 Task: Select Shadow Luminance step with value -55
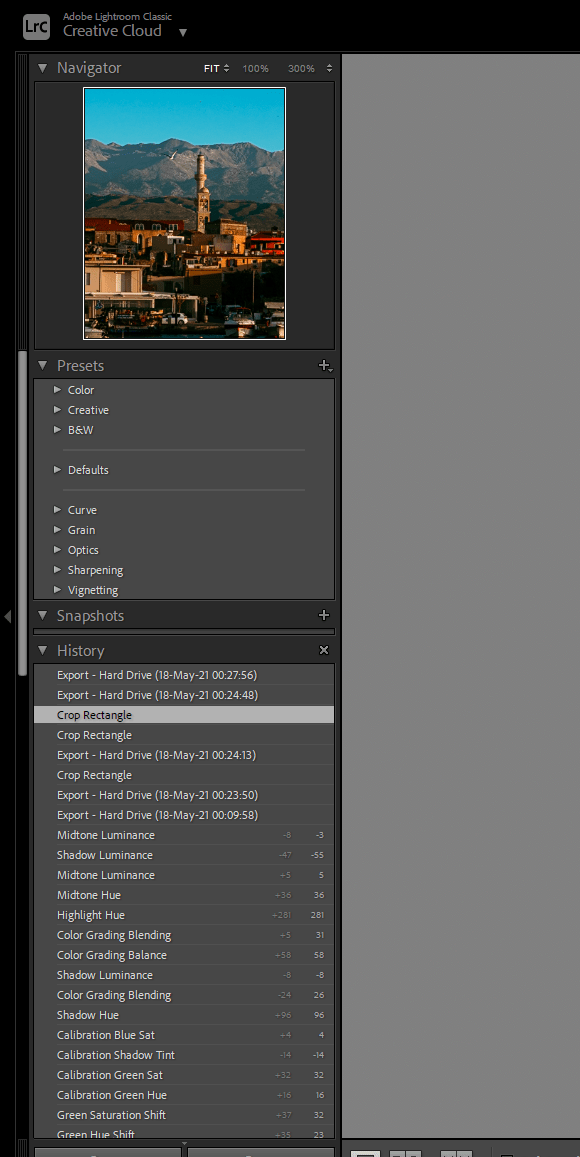click(184, 854)
